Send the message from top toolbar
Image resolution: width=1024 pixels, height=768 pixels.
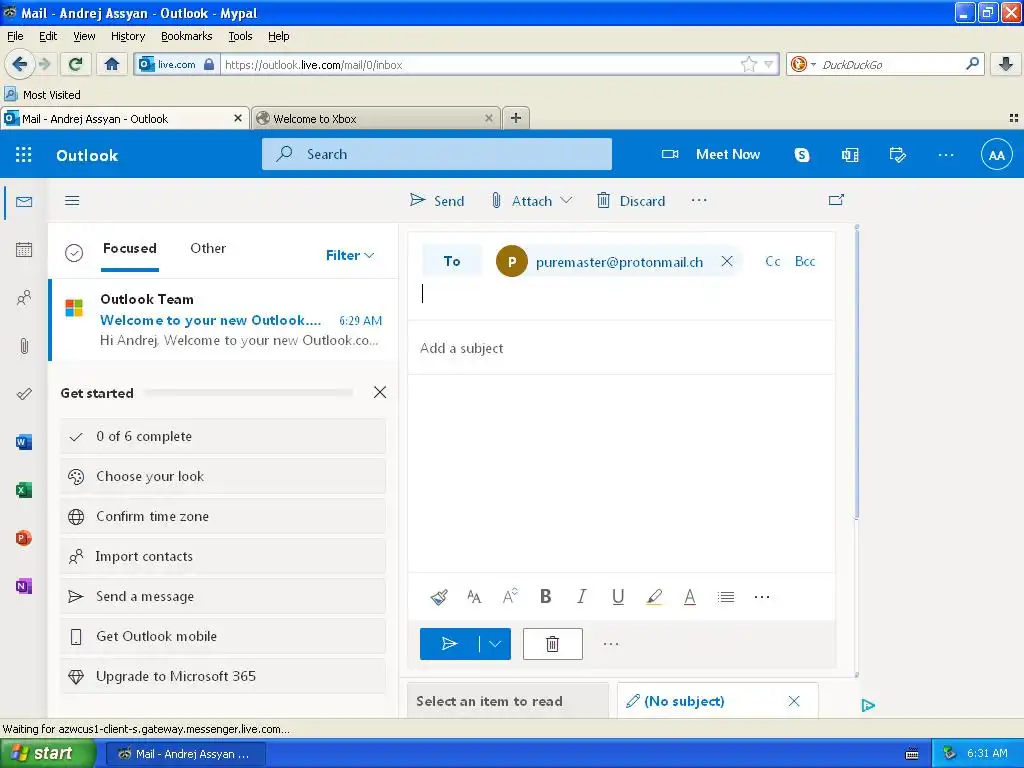[x=437, y=200]
